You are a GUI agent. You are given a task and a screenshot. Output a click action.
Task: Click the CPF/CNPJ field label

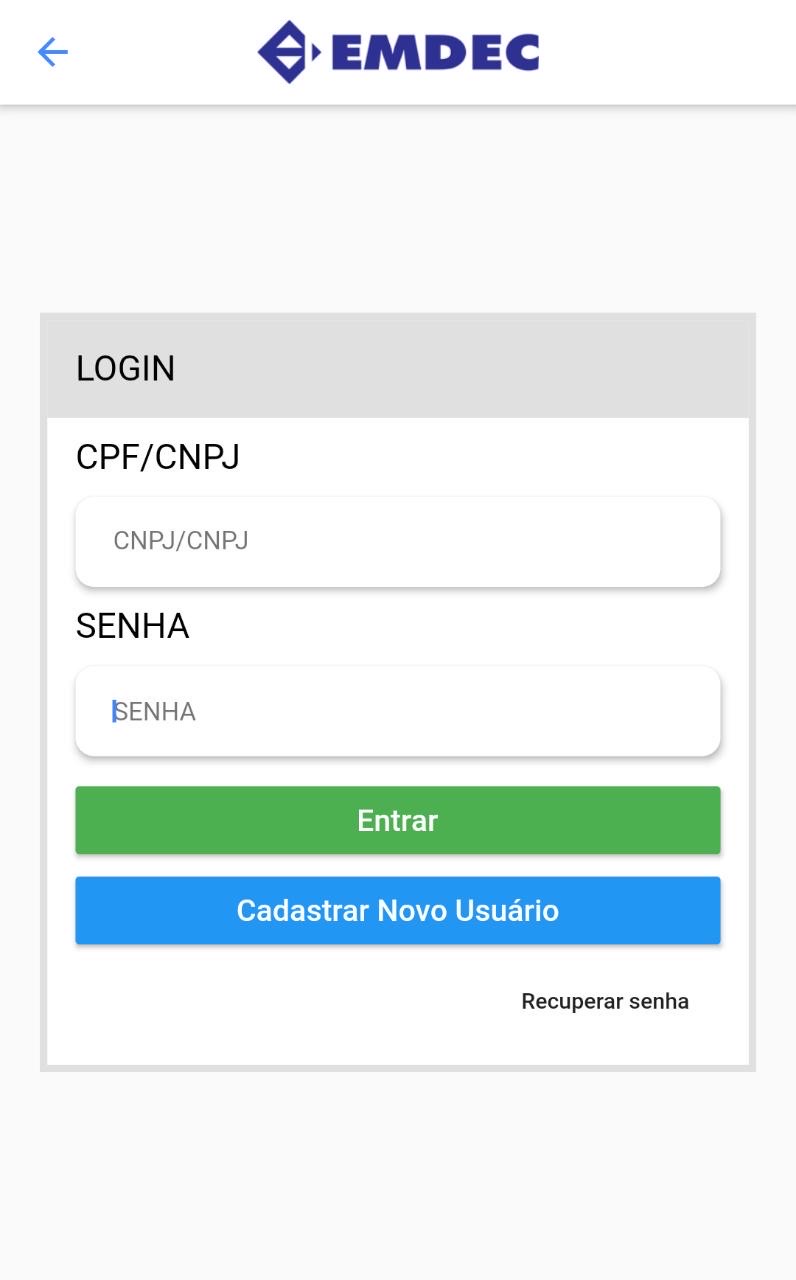tap(158, 458)
